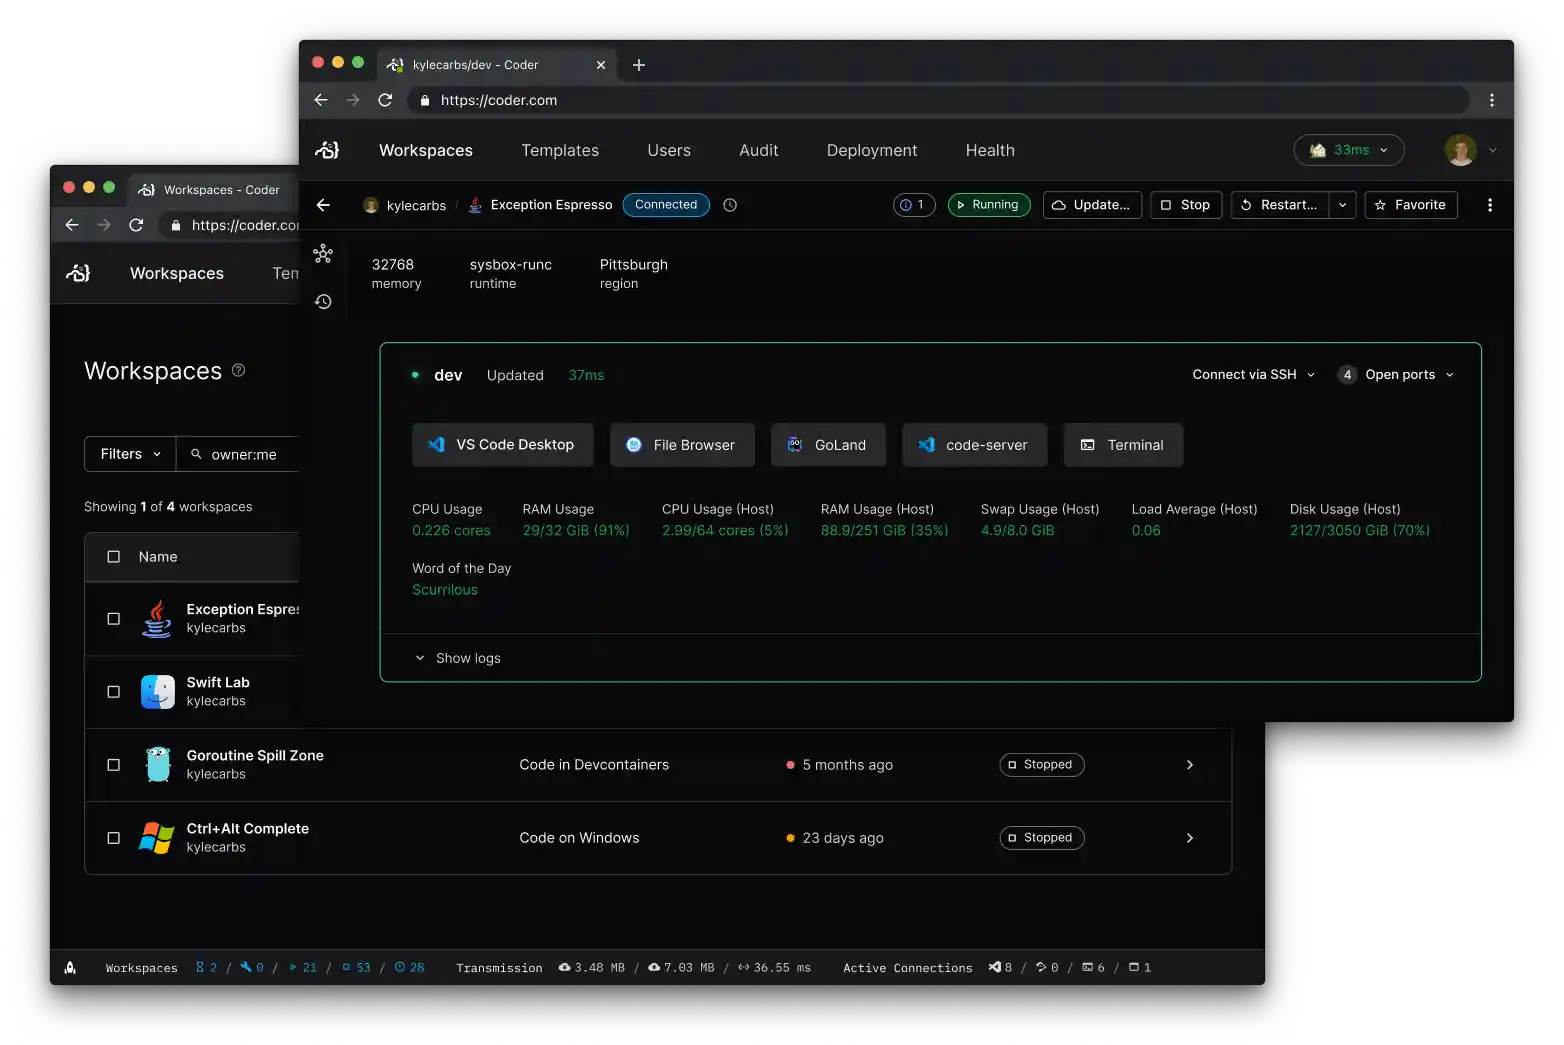The width and height of the screenshot is (1564, 1045).
Task: Click the owner:me search field
Action: 245,454
